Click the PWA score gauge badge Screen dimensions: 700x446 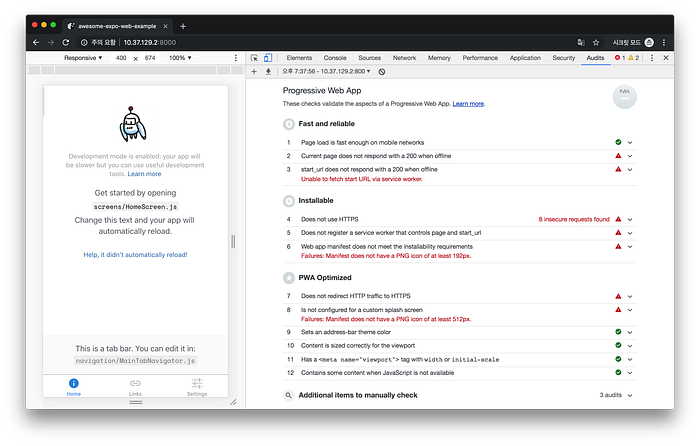point(625,97)
